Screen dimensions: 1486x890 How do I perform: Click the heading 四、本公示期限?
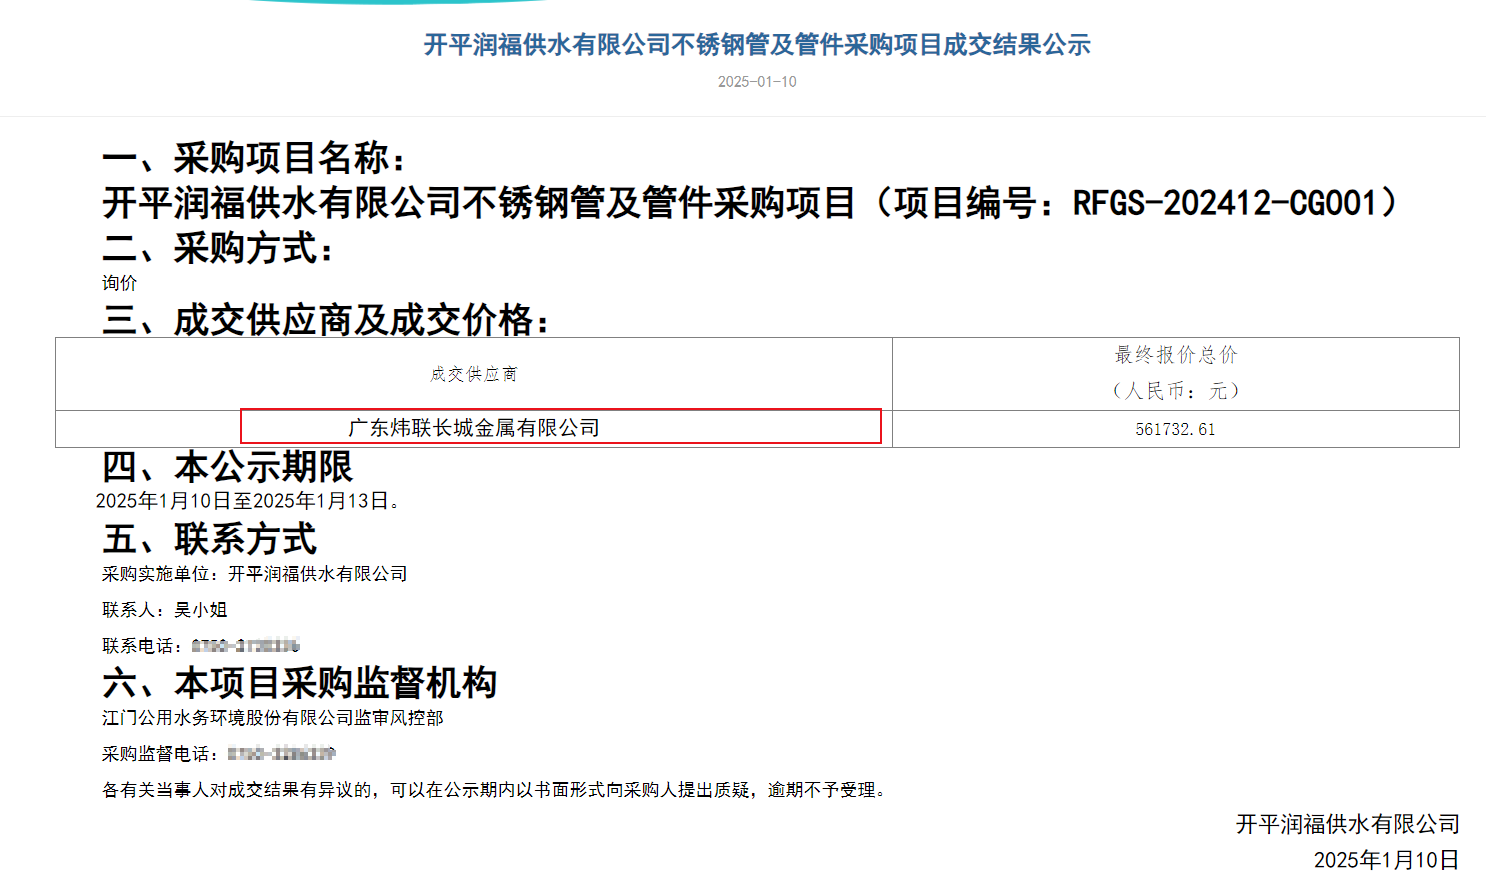(228, 467)
